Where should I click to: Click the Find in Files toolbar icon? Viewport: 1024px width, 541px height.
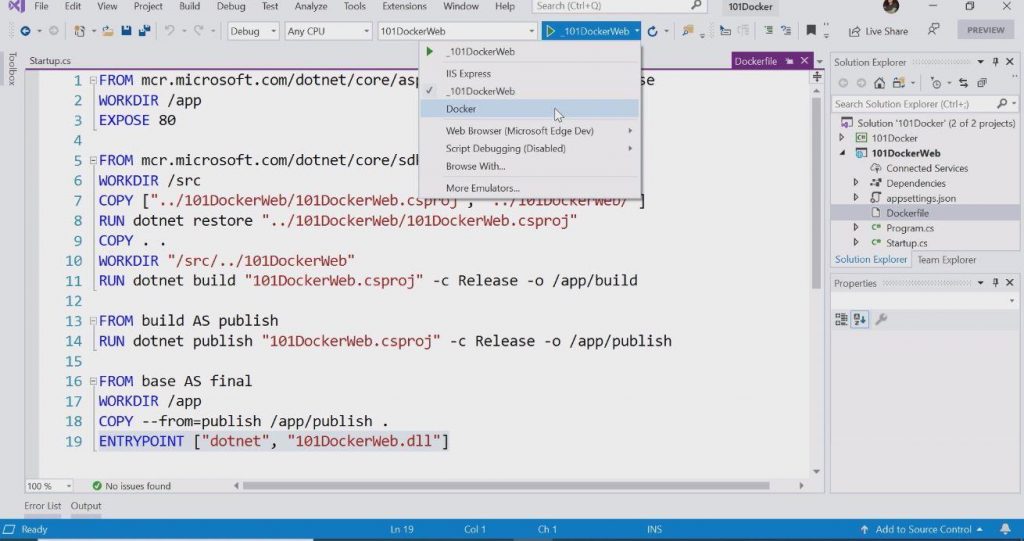(687, 31)
